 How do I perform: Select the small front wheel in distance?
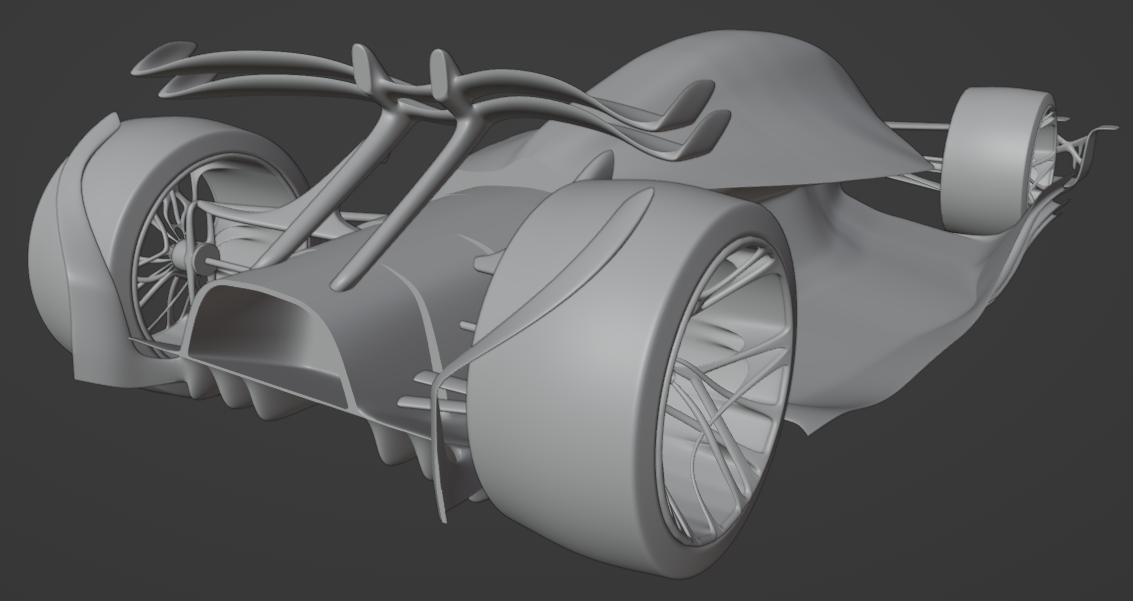click(997, 160)
